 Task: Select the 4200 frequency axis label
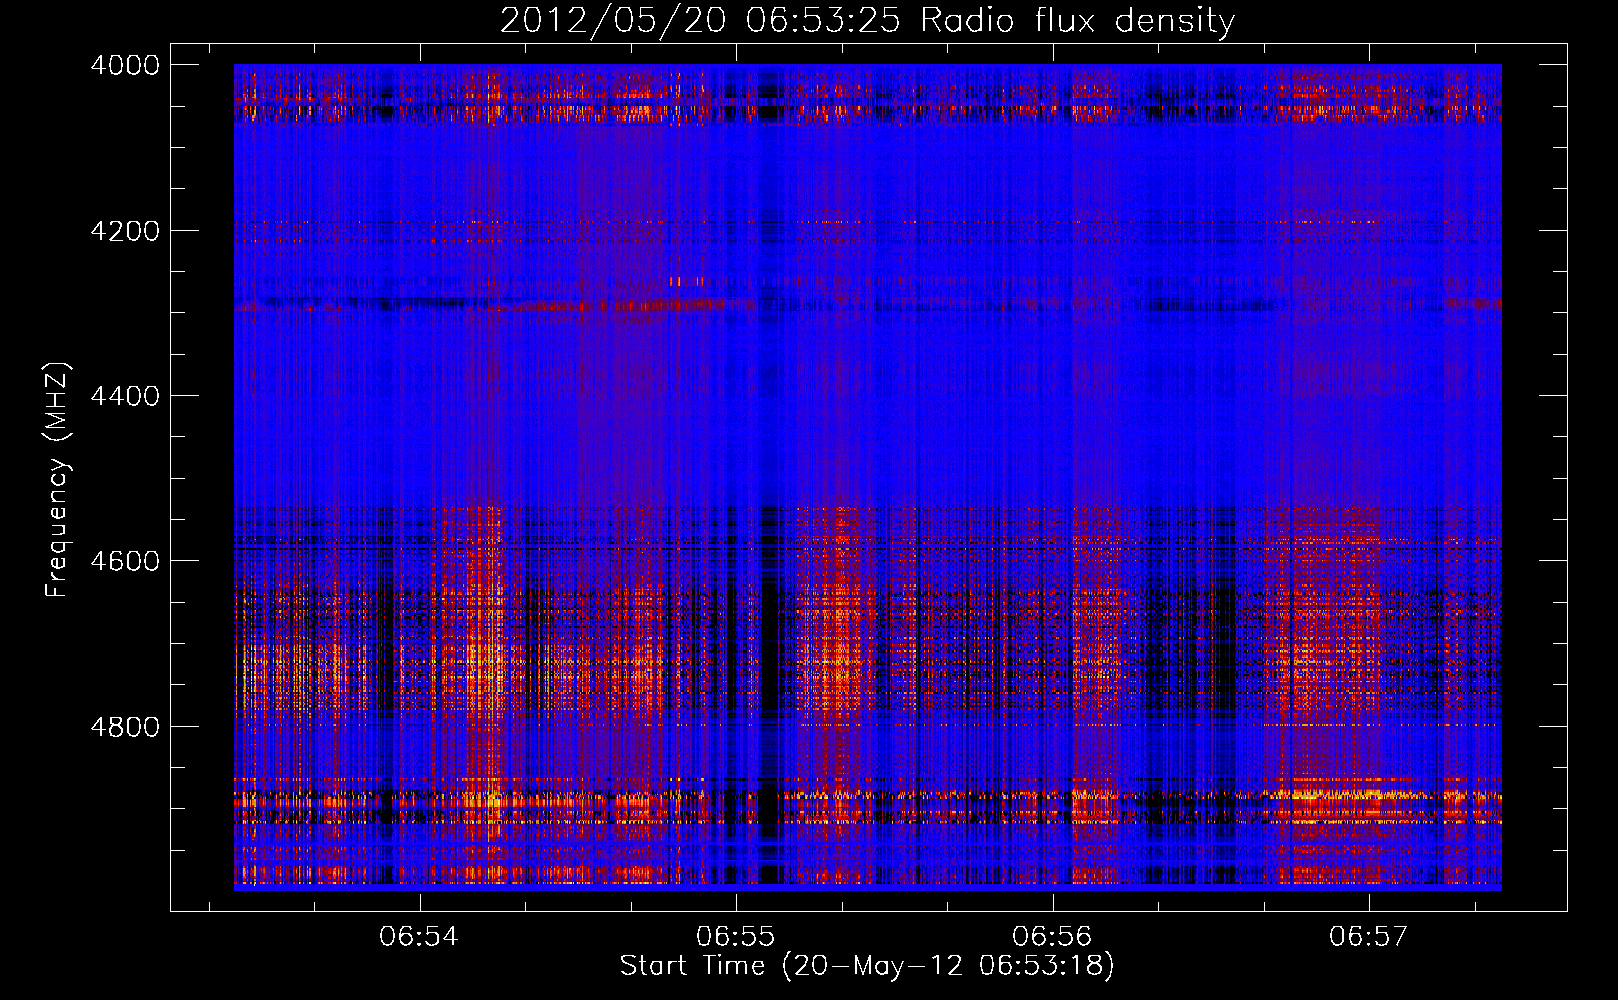click(x=125, y=231)
